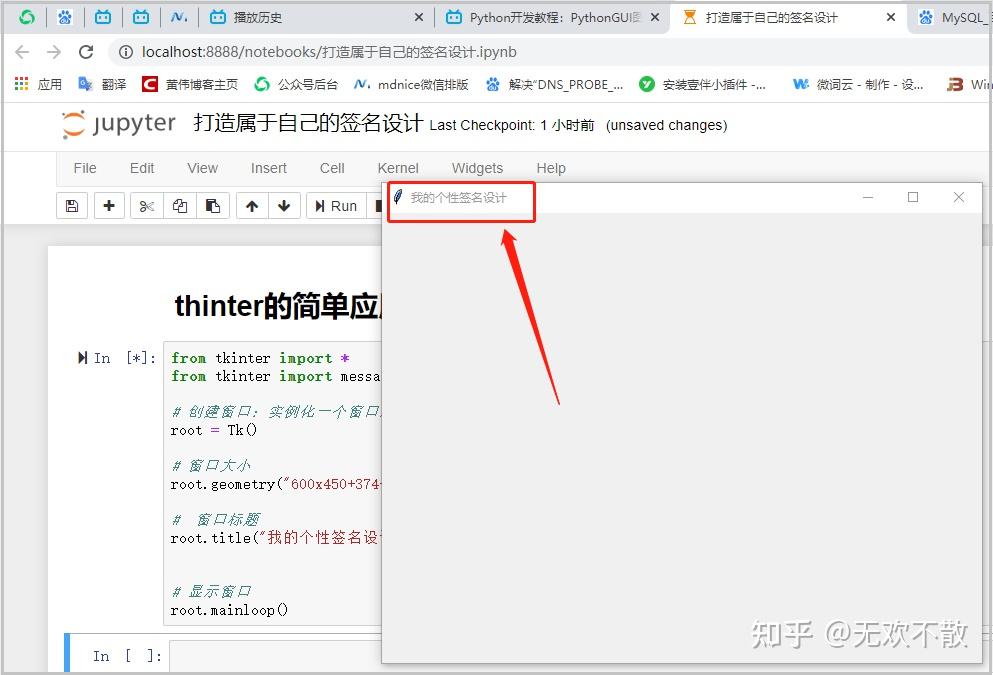This screenshot has width=993, height=675.
Task: Click the red left In-cell execution indicator bar
Action: (66, 655)
